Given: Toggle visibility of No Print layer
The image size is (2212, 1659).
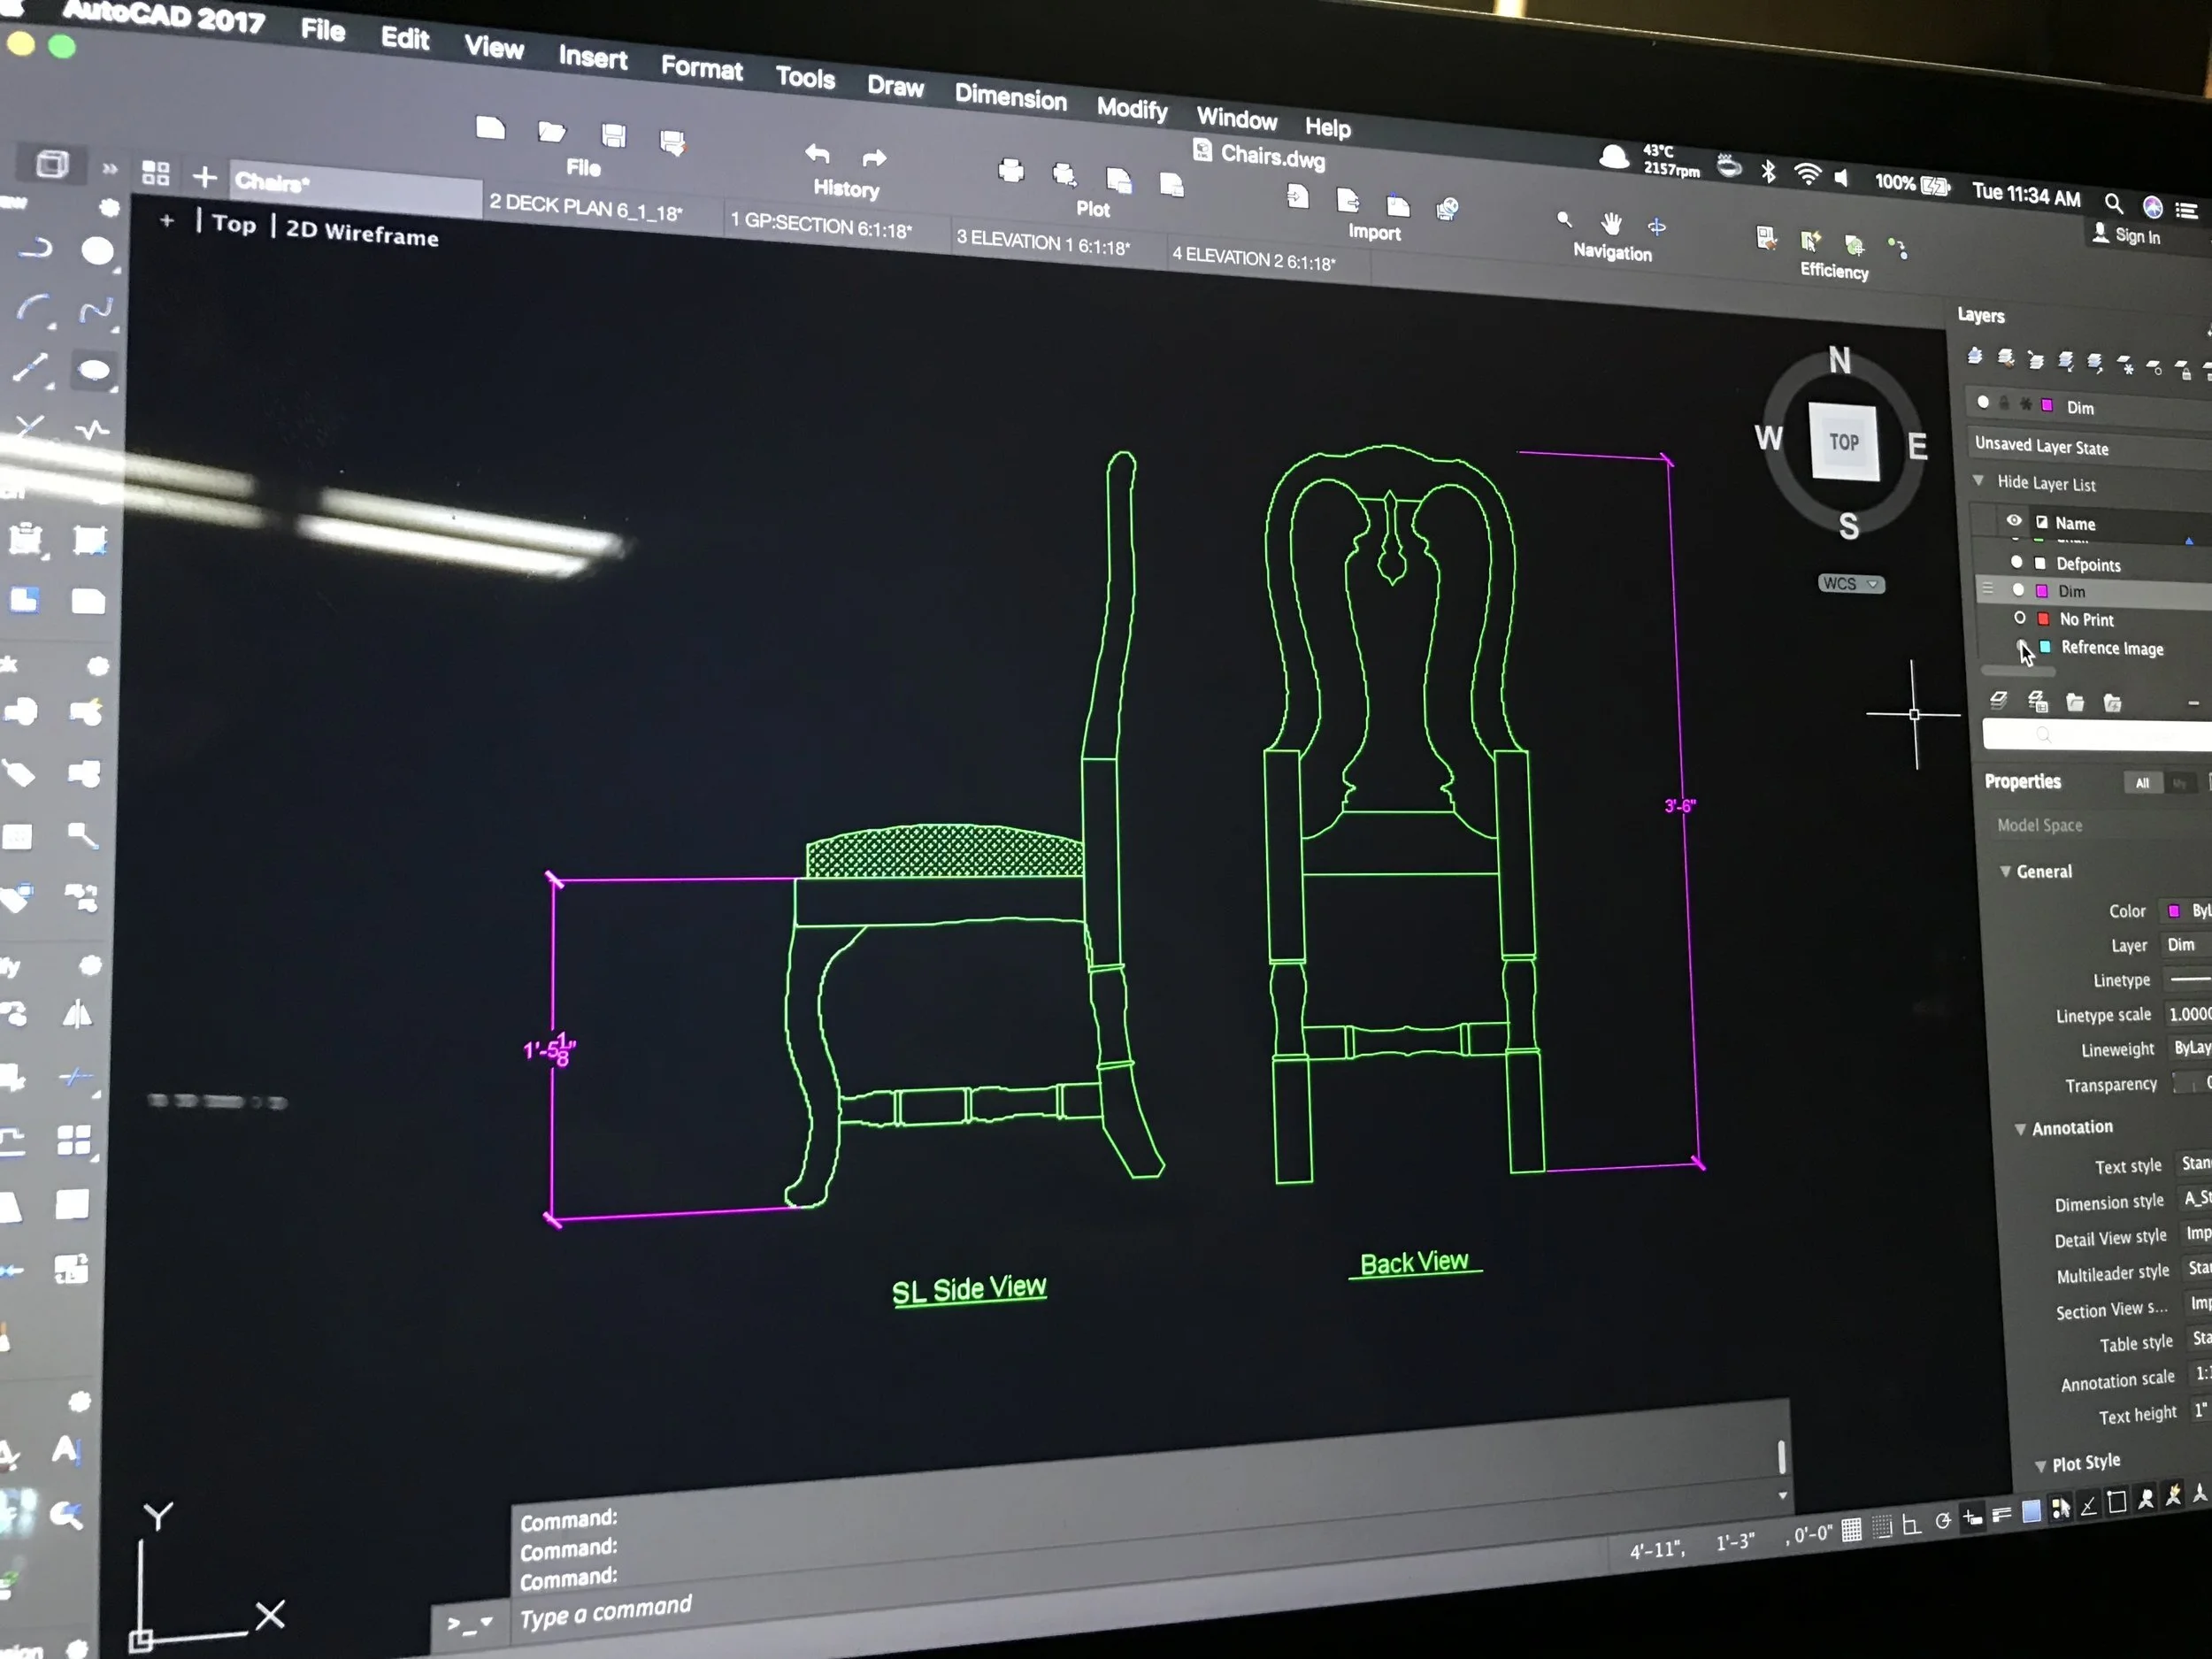Looking at the screenshot, I should [2020, 618].
